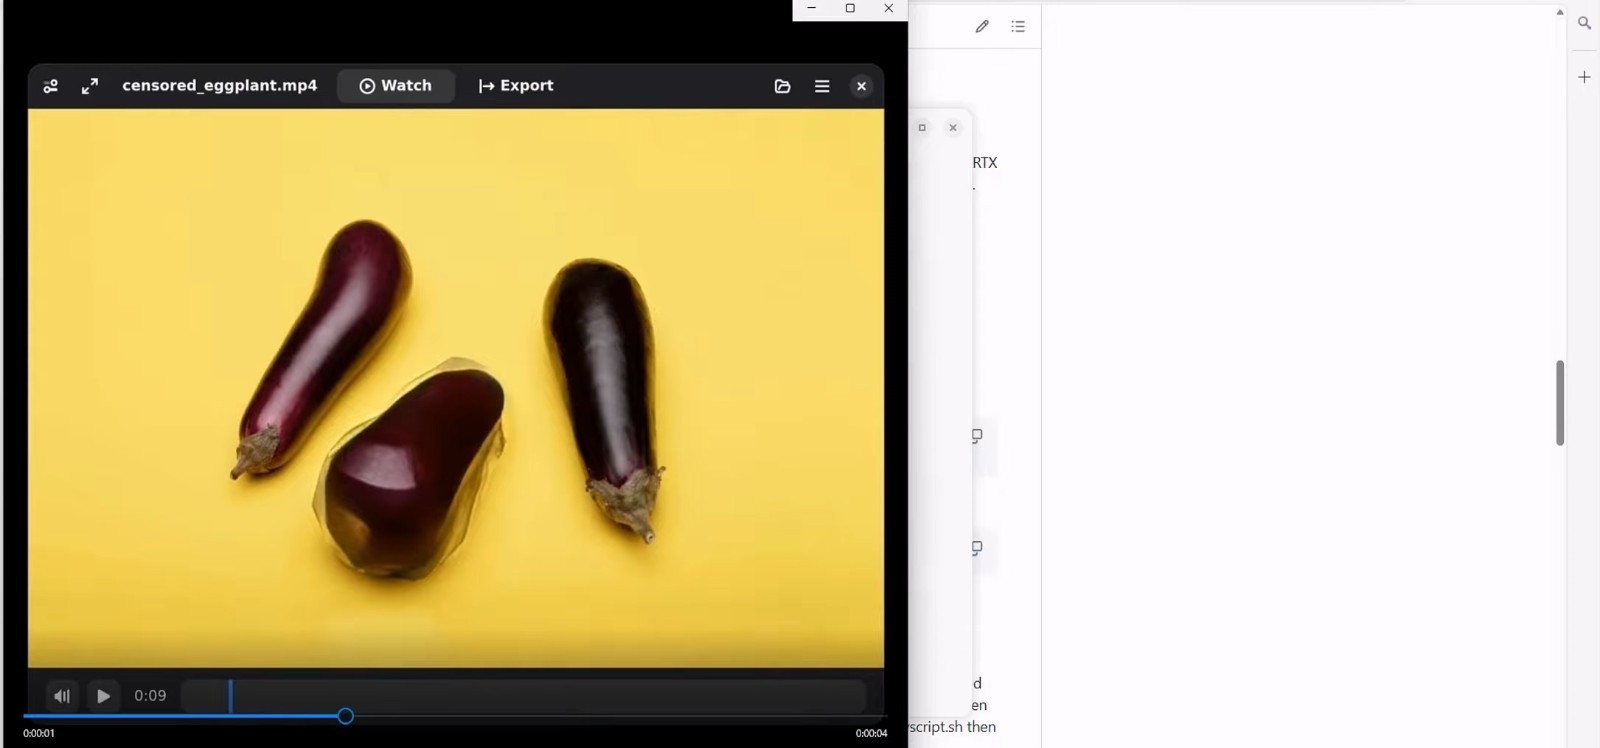Click the video preview of eggplants

coord(456,388)
